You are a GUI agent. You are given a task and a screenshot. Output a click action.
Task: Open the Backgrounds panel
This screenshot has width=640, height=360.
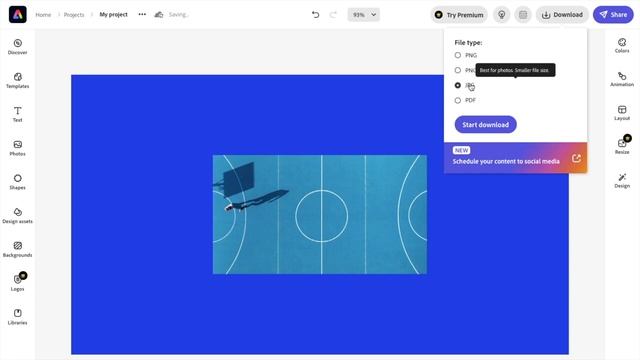[18, 250]
